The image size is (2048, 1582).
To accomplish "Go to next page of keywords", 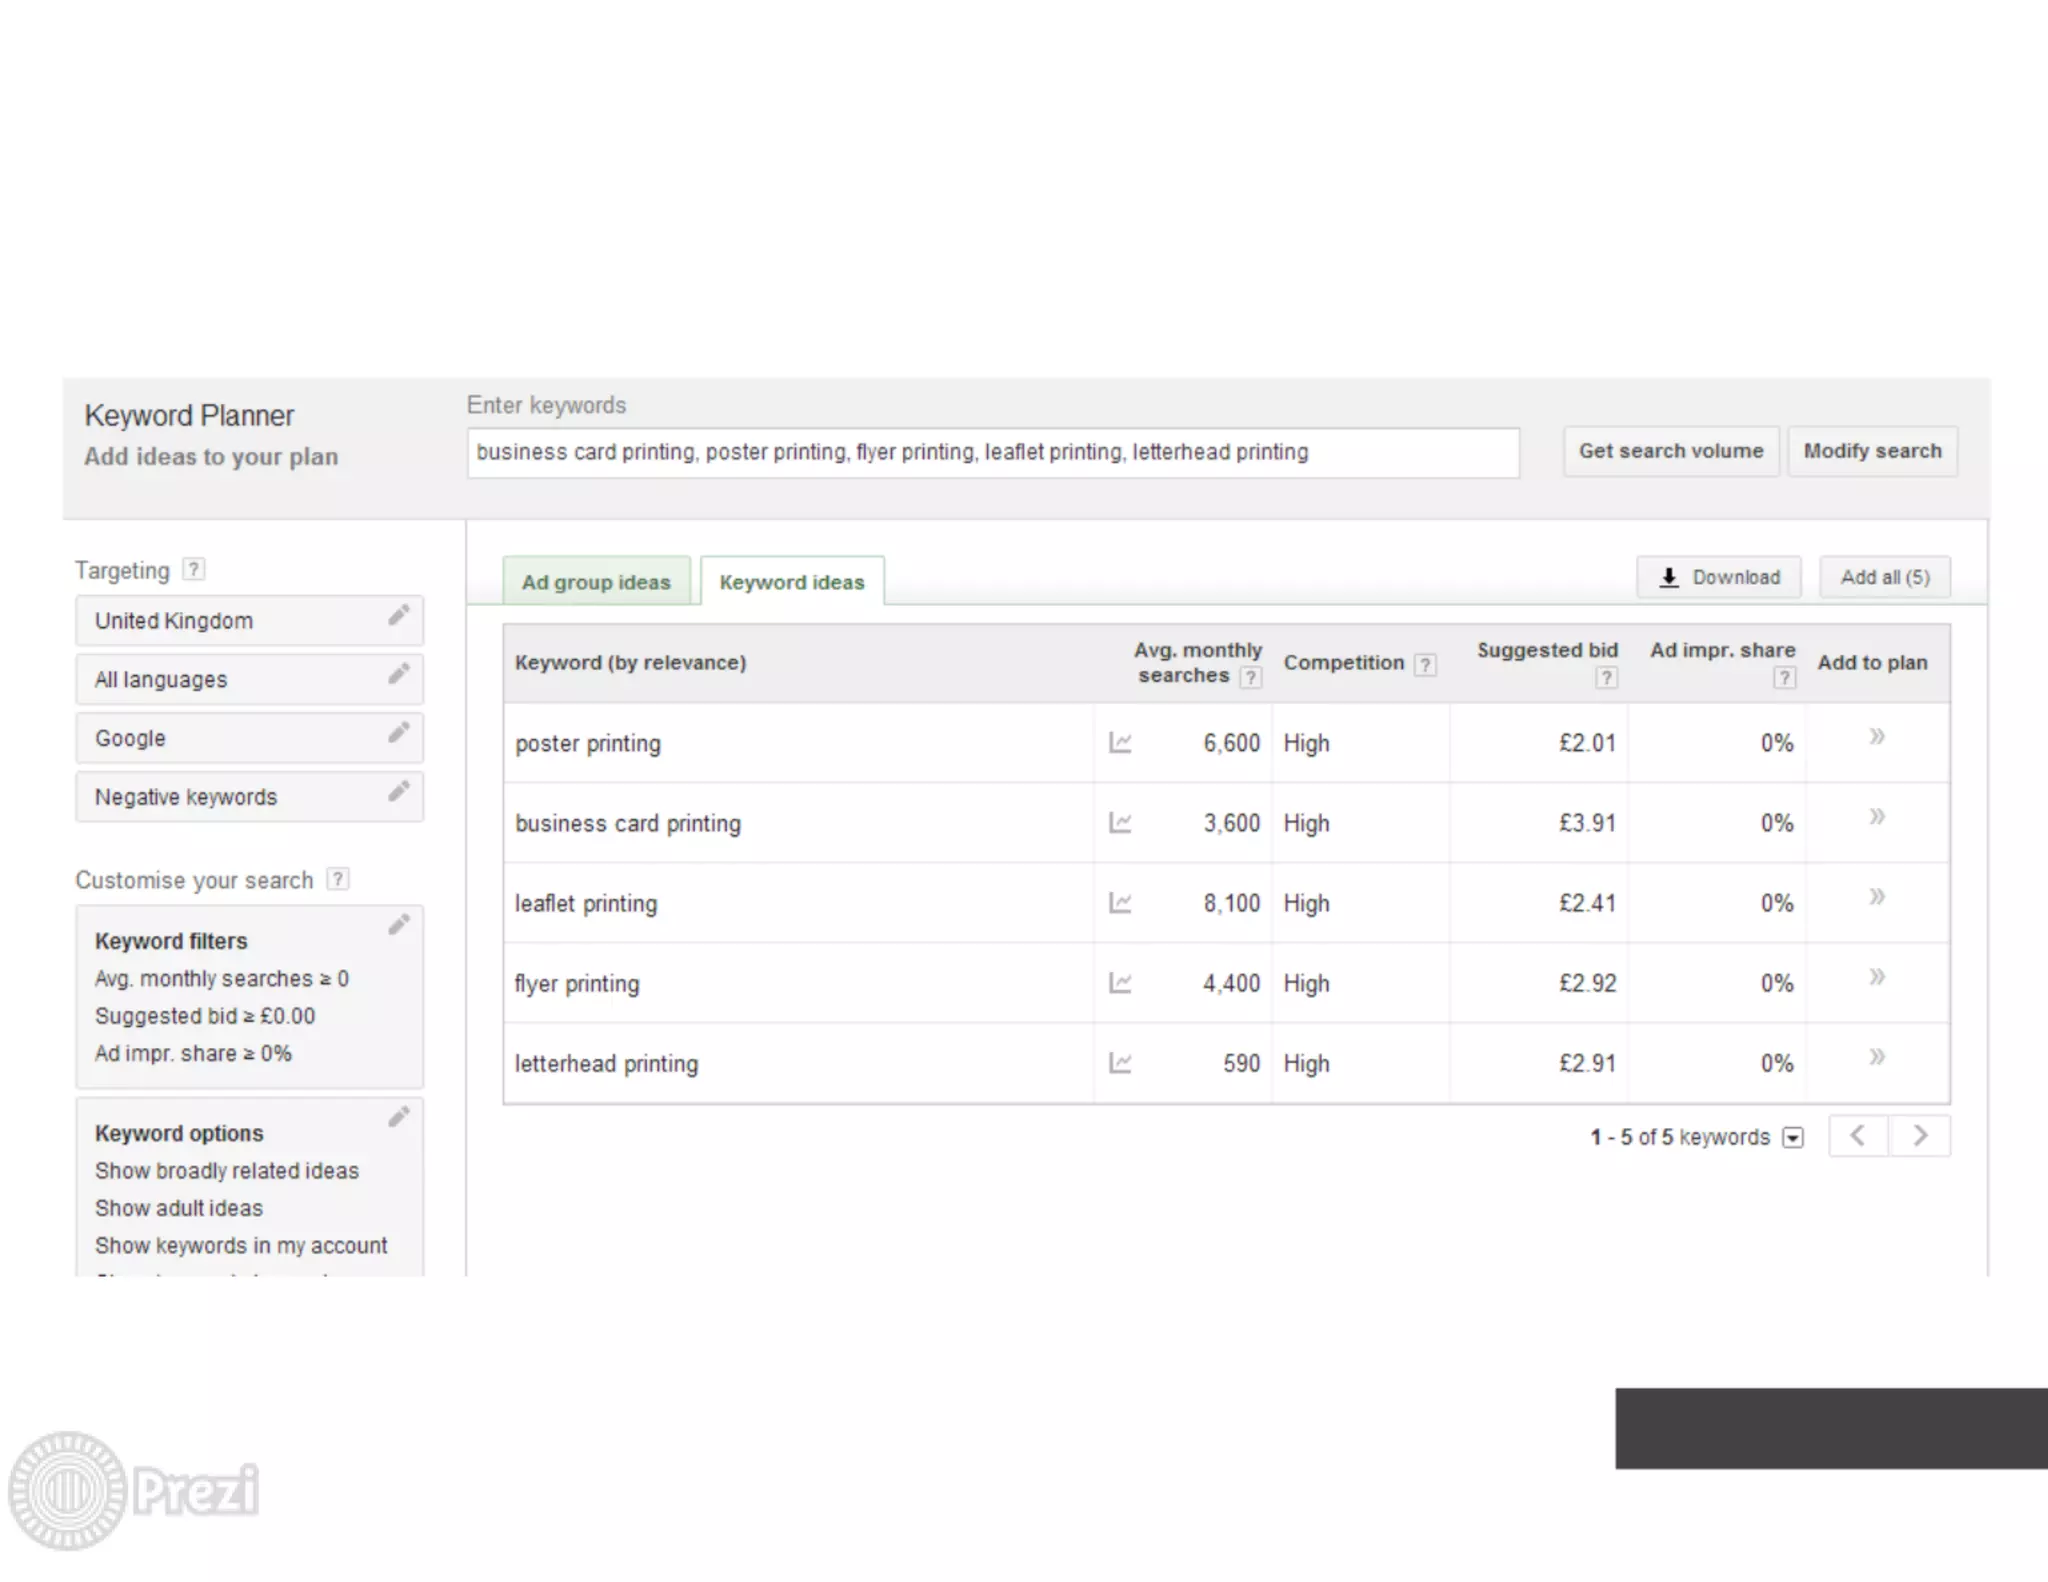I will click(1920, 1136).
